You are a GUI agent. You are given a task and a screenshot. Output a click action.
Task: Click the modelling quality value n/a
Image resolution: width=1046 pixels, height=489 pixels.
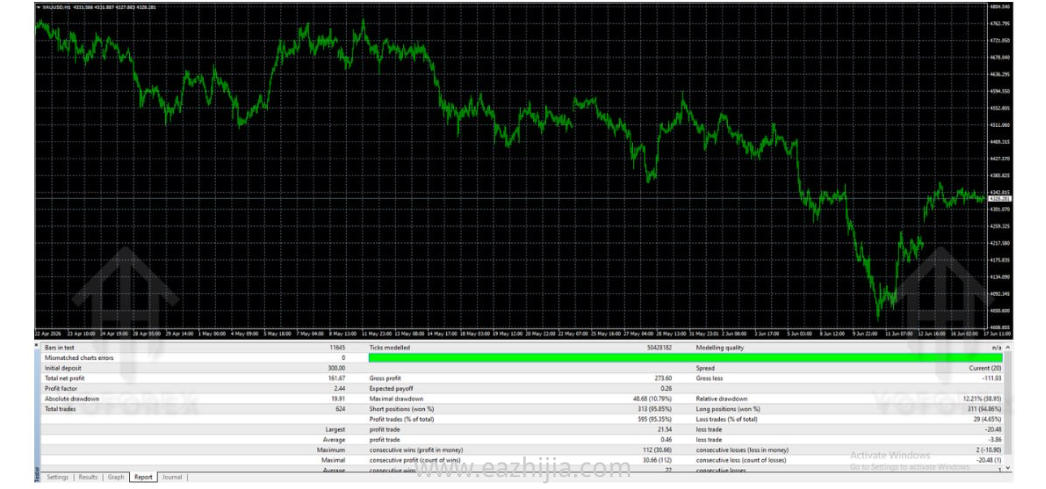[x=997, y=348]
